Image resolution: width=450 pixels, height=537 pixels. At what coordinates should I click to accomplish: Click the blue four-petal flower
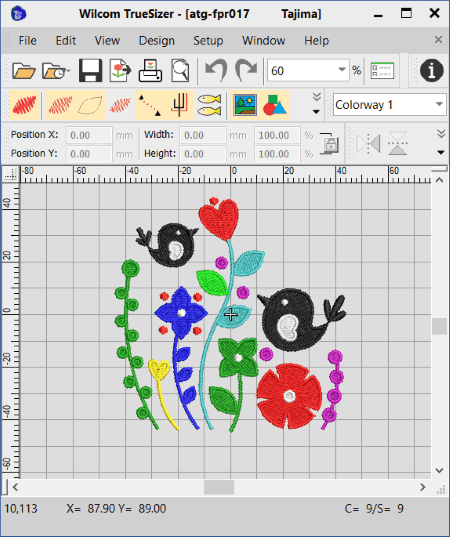pyautogui.click(x=181, y=313)
